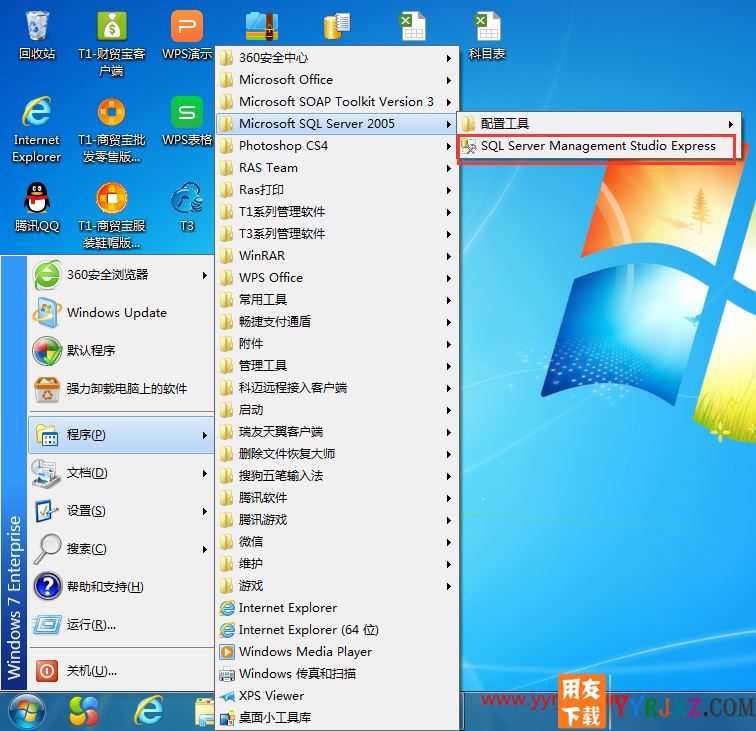This screenshot has height=731, width=756.
Task: Launch T1-财贸宝客户端 desktop icon
Action: (x=111, y=43)
